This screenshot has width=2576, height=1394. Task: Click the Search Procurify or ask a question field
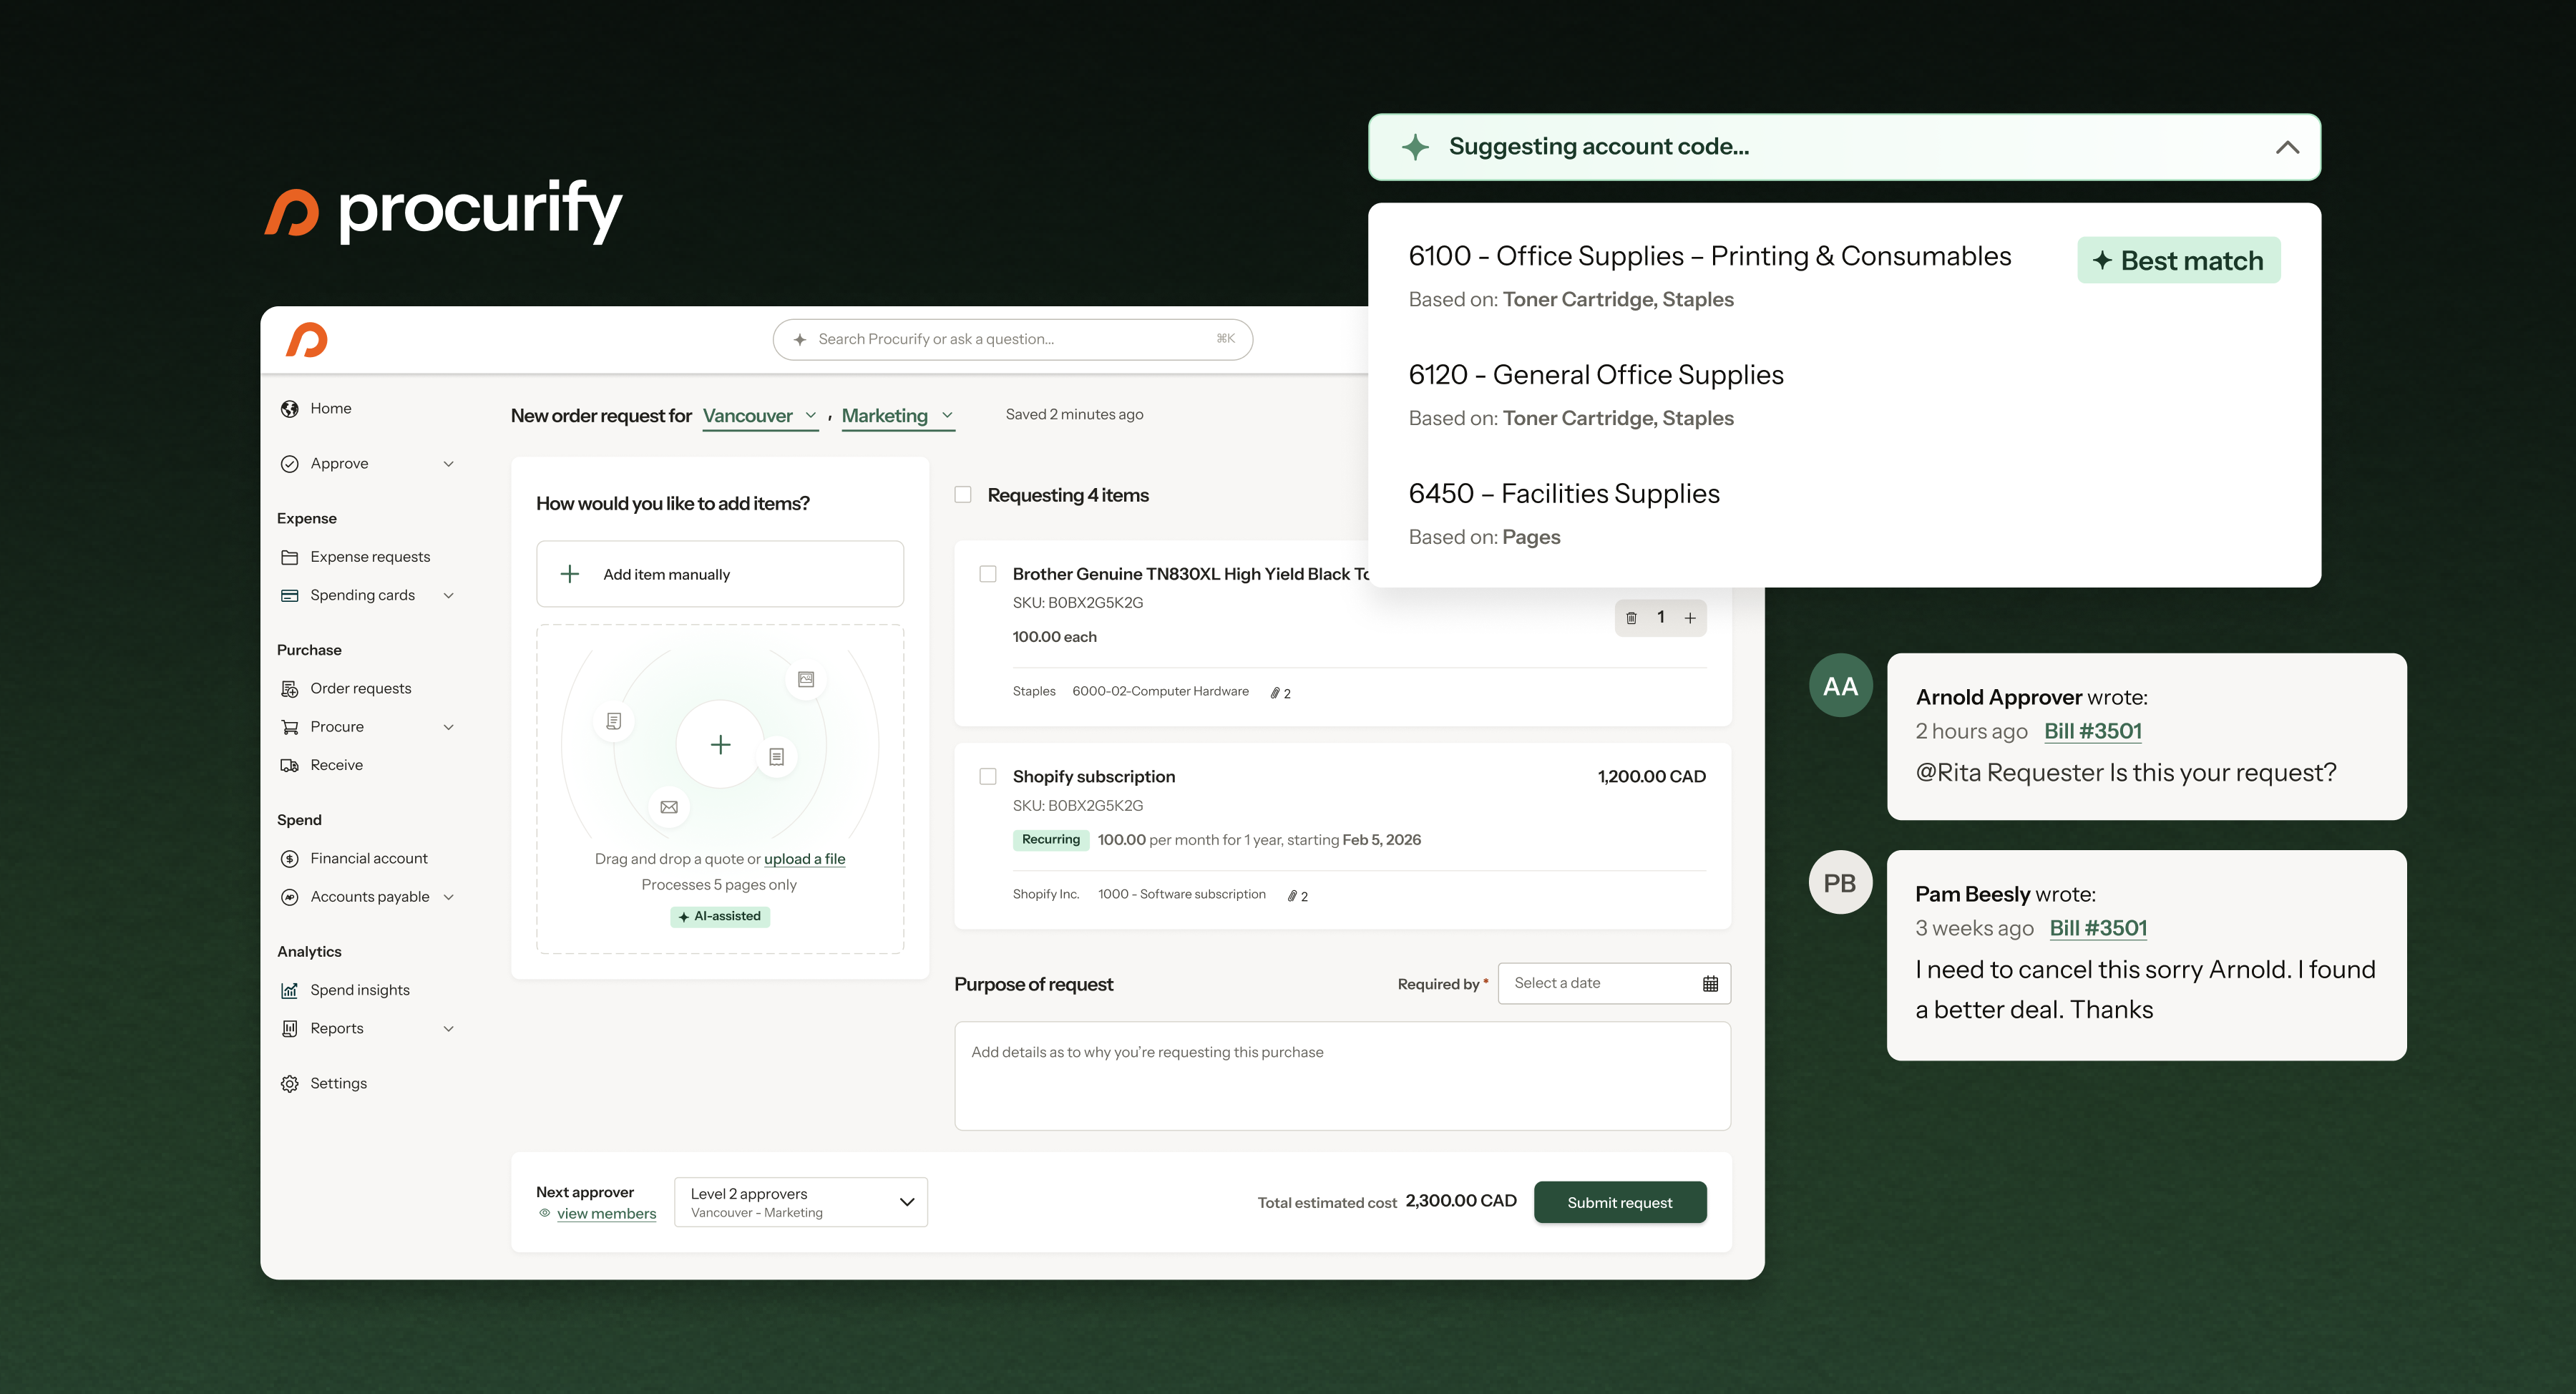coord(1012,340)
